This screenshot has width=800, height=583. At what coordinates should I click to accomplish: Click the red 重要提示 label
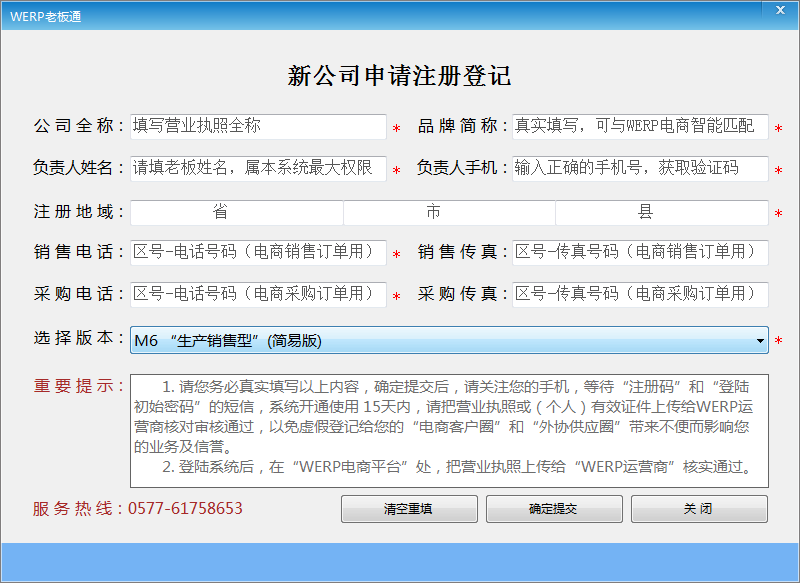point(79,386)
